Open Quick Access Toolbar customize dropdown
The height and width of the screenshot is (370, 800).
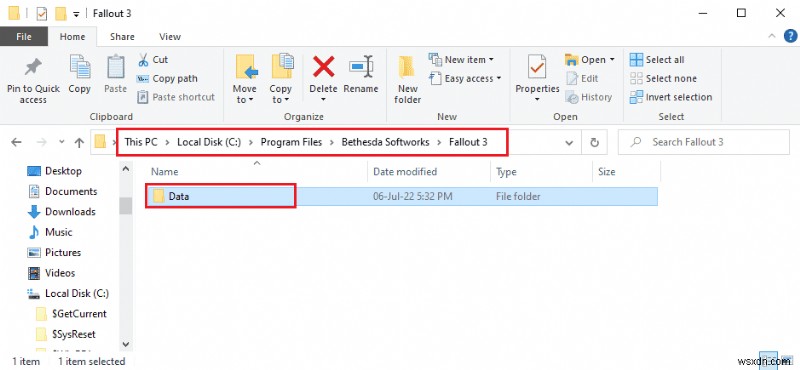pos(76,14)
